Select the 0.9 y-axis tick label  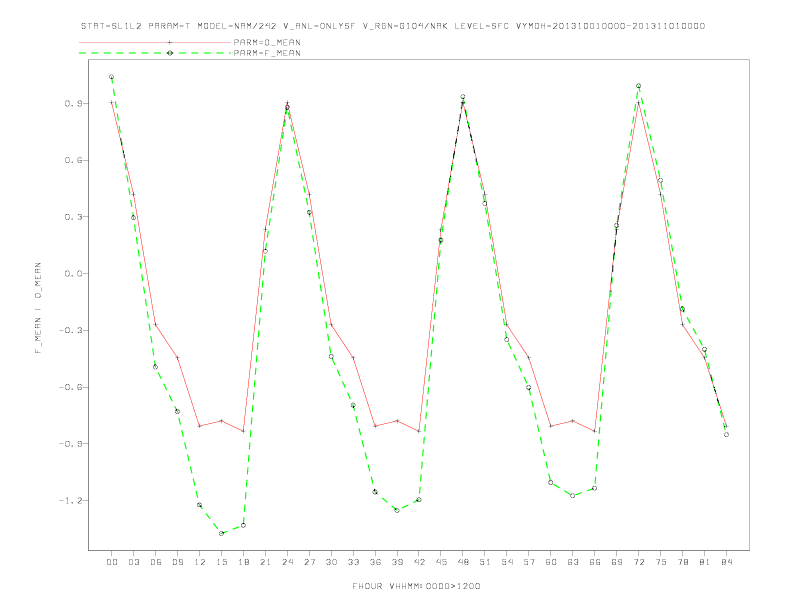(x=73, y=104)
